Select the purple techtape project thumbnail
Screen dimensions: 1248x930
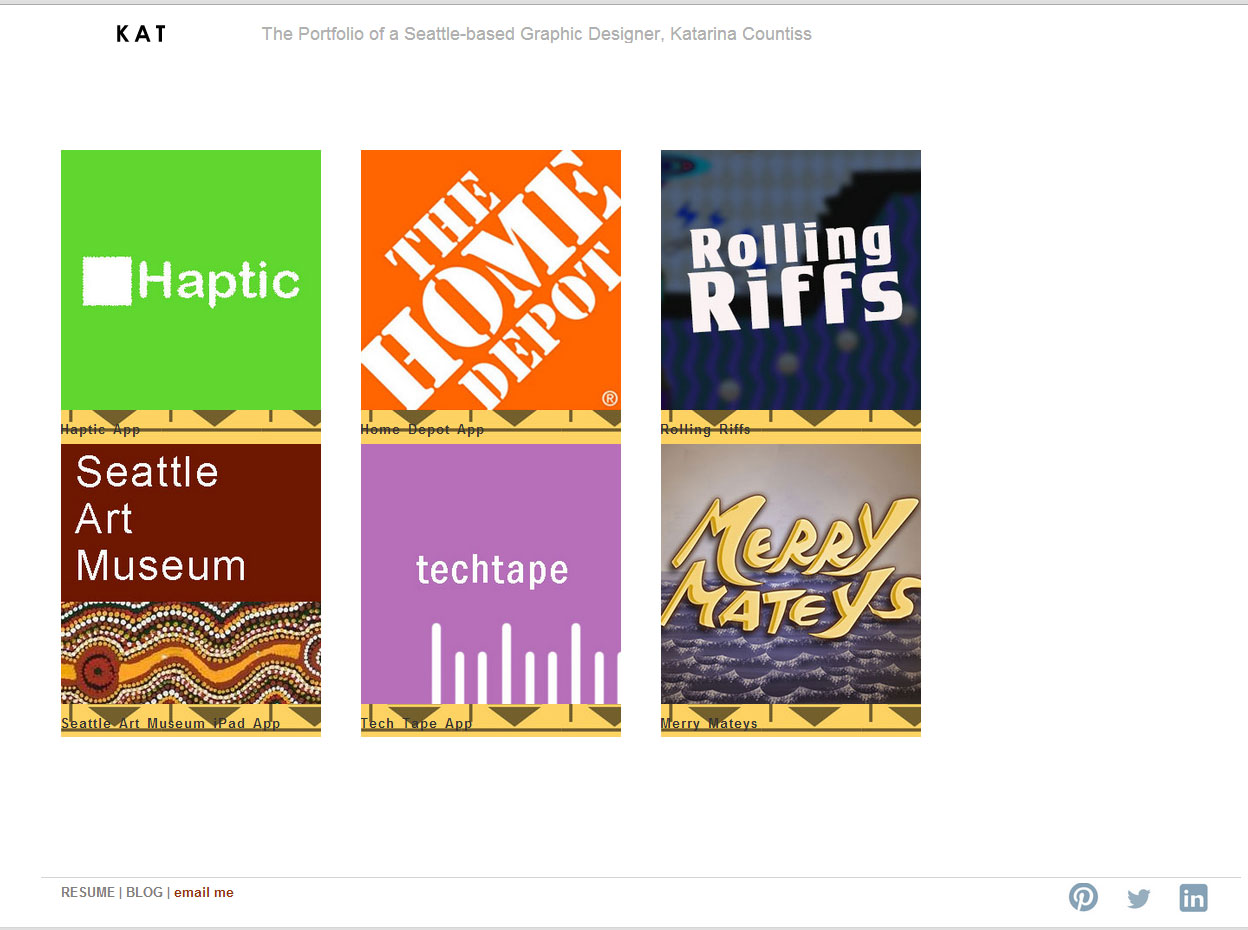[491, 574]
